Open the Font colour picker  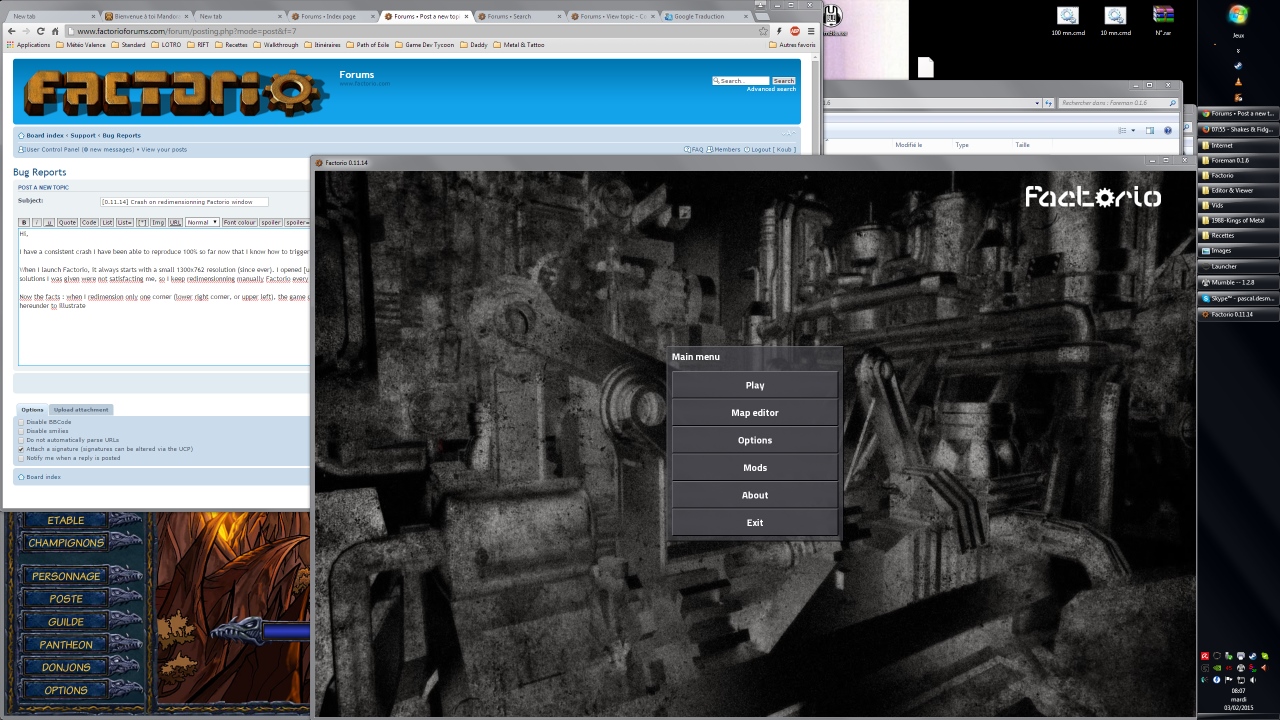[240, 222]
